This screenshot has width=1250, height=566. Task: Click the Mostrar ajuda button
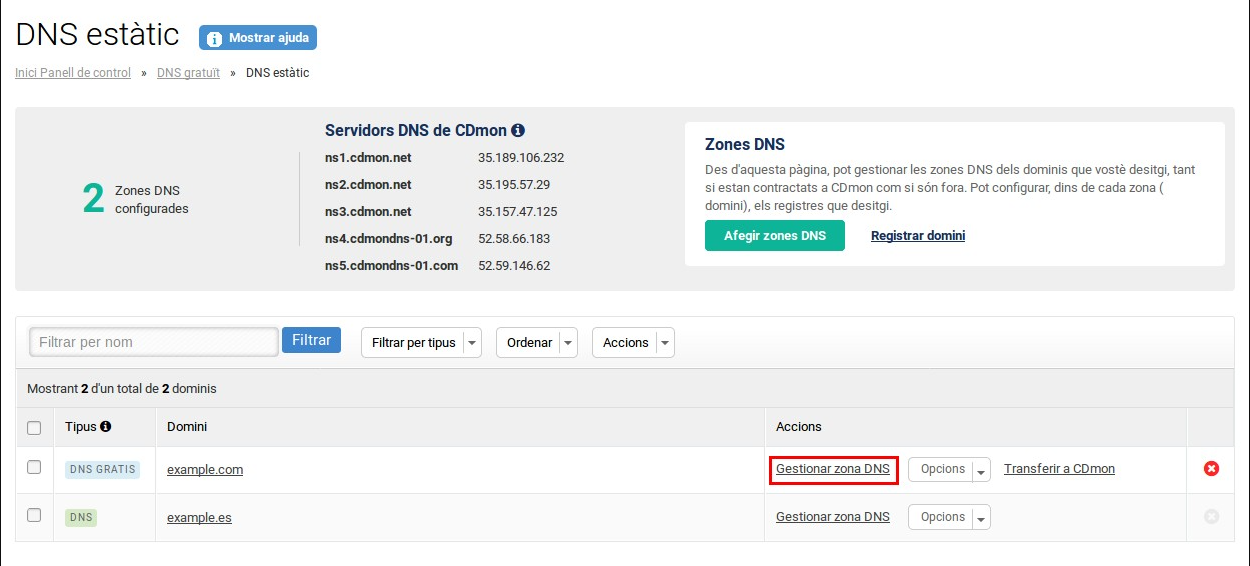258,39
